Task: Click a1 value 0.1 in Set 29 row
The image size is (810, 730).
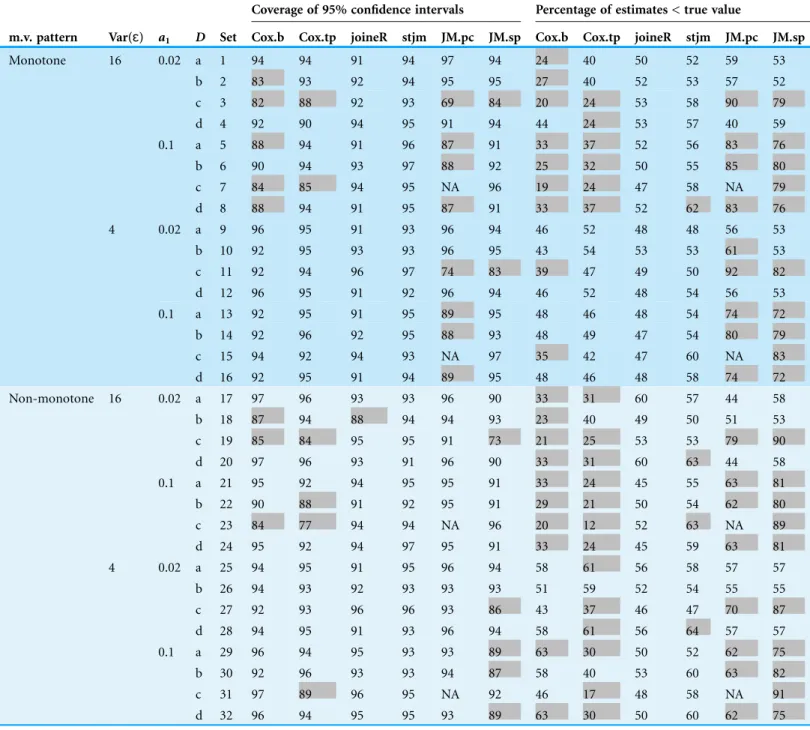Action: (x=166, y=653)
